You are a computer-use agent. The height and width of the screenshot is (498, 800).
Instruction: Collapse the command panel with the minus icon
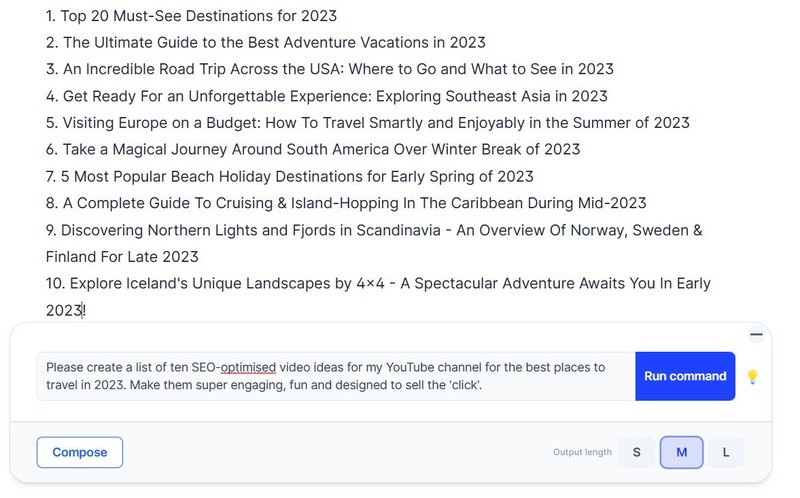[756, 335]
